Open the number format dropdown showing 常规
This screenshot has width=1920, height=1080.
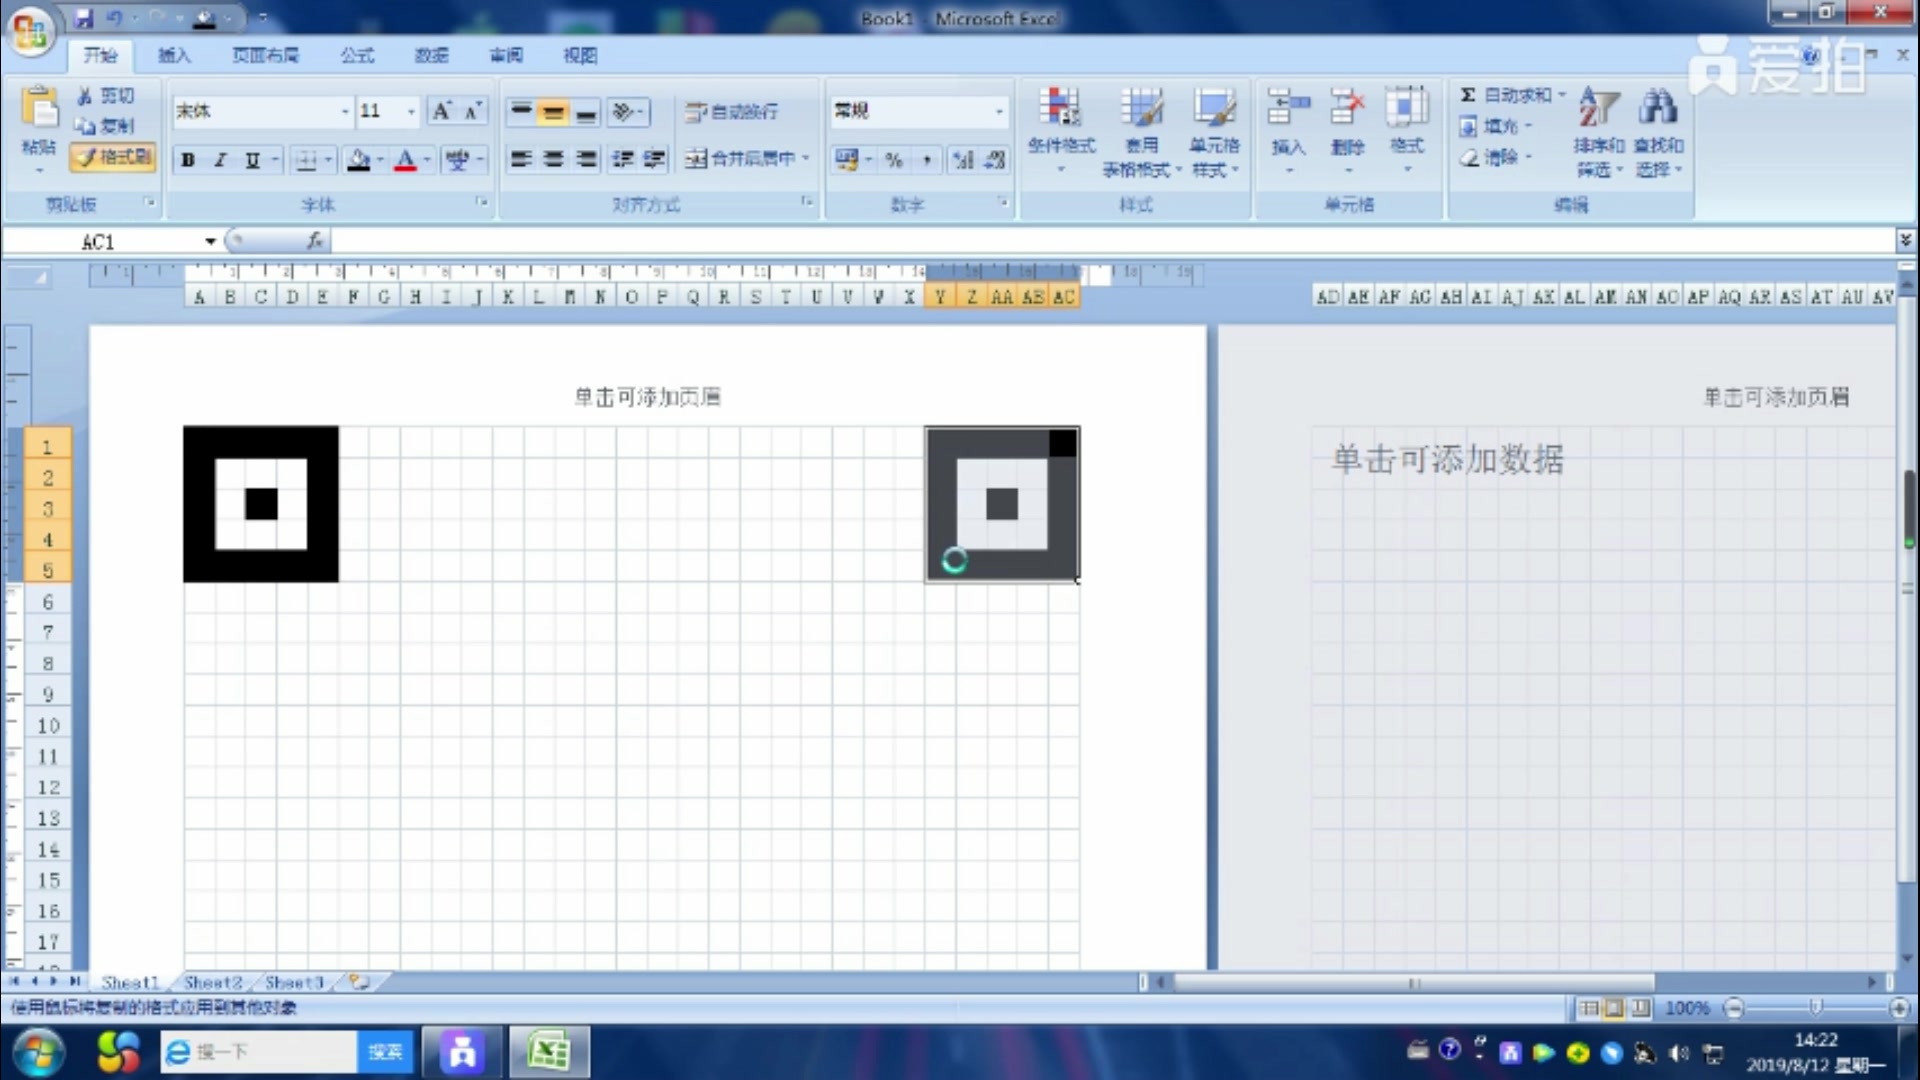point(1001,111)
